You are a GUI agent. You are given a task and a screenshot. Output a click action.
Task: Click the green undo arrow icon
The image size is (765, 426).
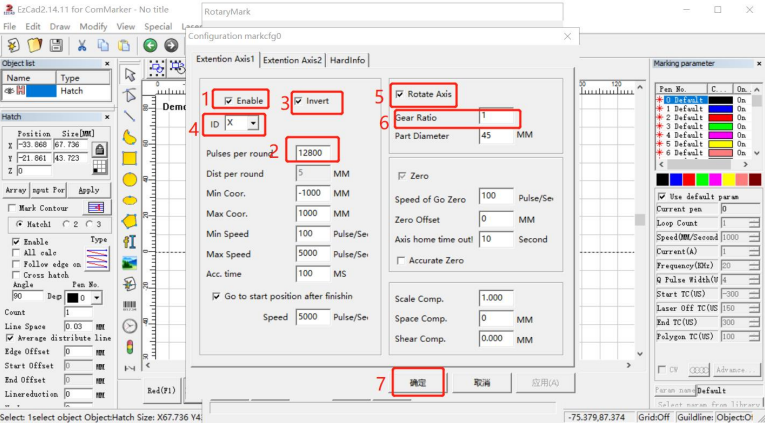148,45
